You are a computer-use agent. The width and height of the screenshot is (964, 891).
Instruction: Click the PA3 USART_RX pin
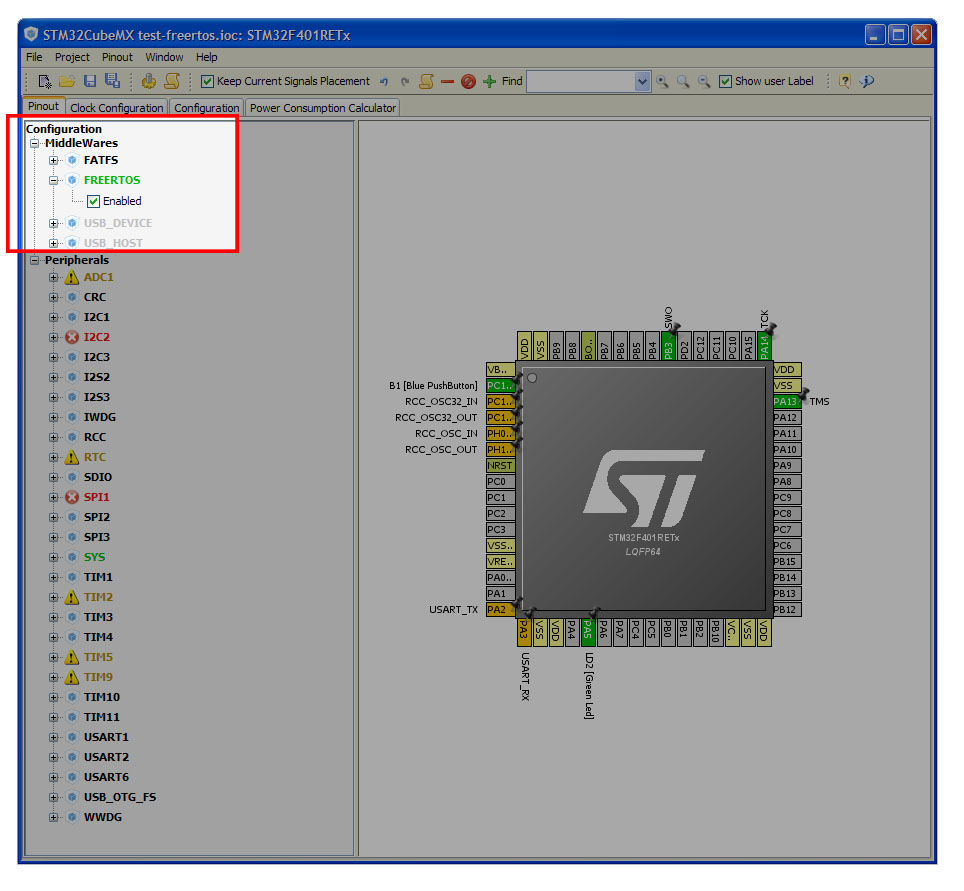524,631
